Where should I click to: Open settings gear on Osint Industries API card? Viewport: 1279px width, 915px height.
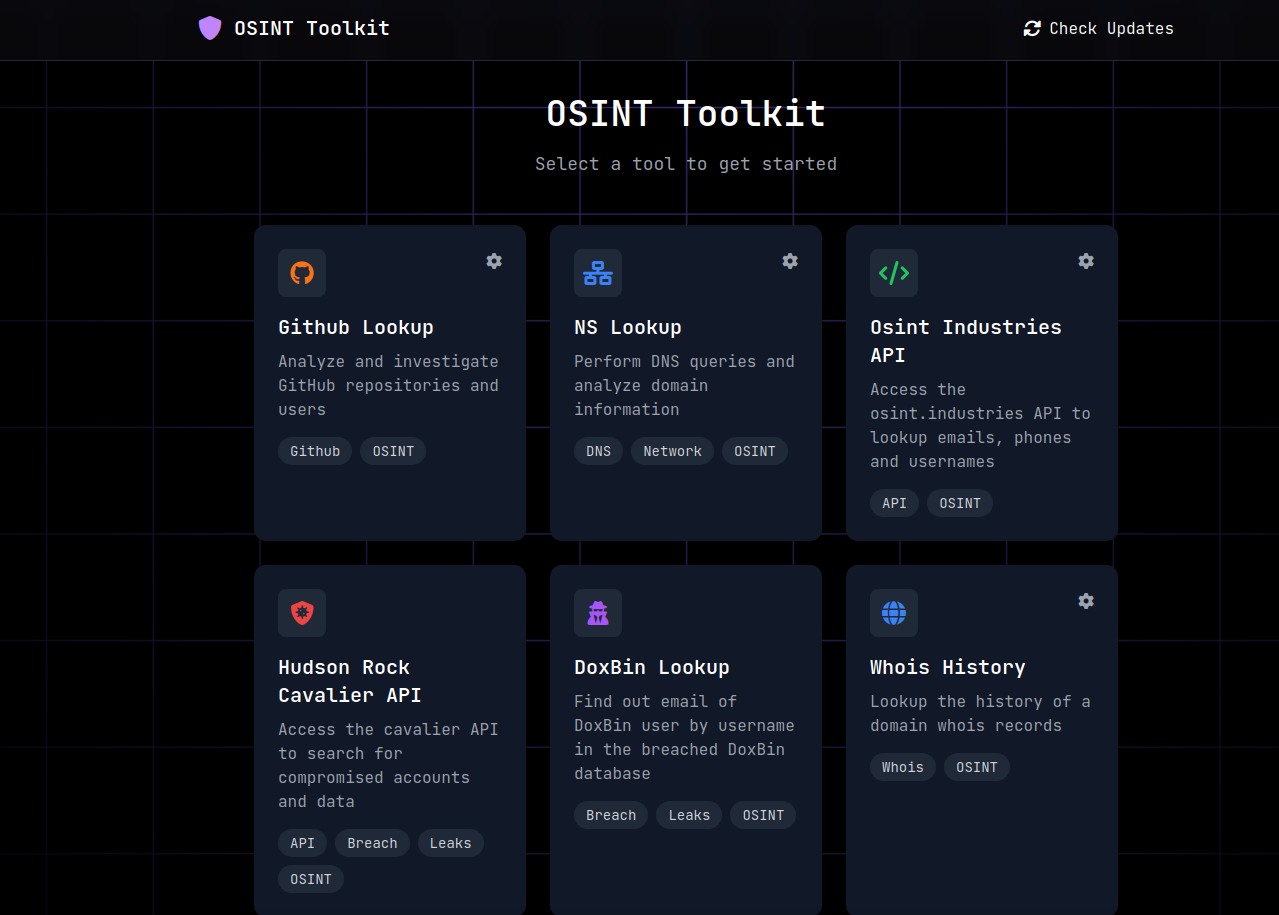(1086, 261)
